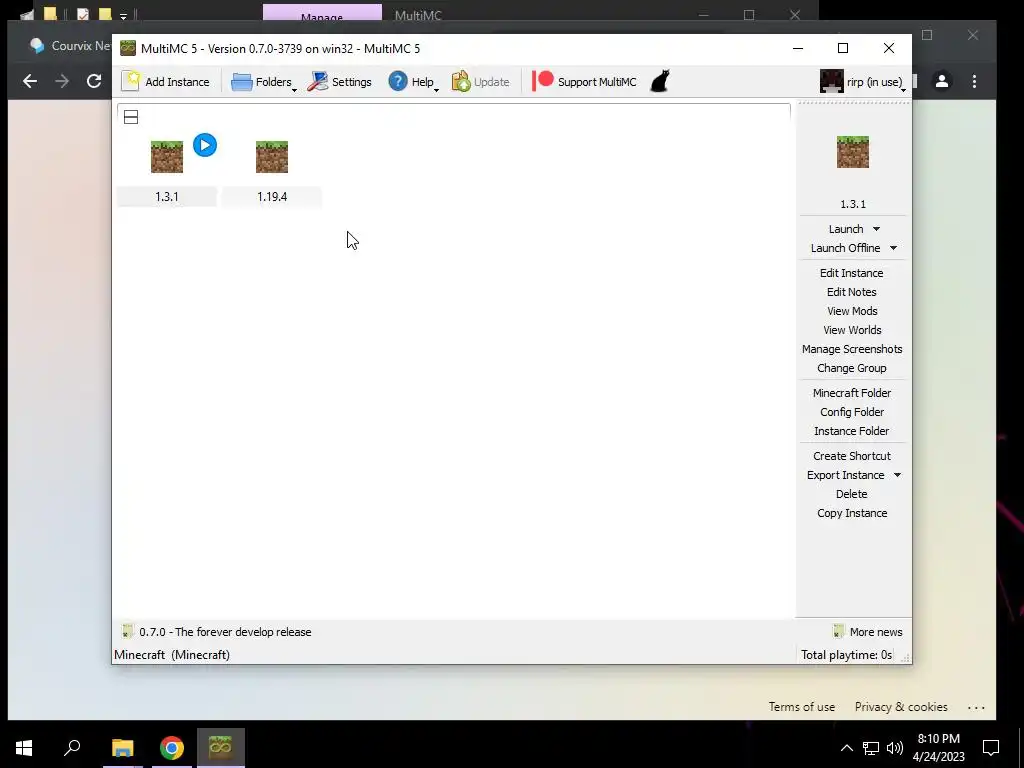1024x768 pixels.
Task: Click the black cat icon
Action: (x=660, y=82)
